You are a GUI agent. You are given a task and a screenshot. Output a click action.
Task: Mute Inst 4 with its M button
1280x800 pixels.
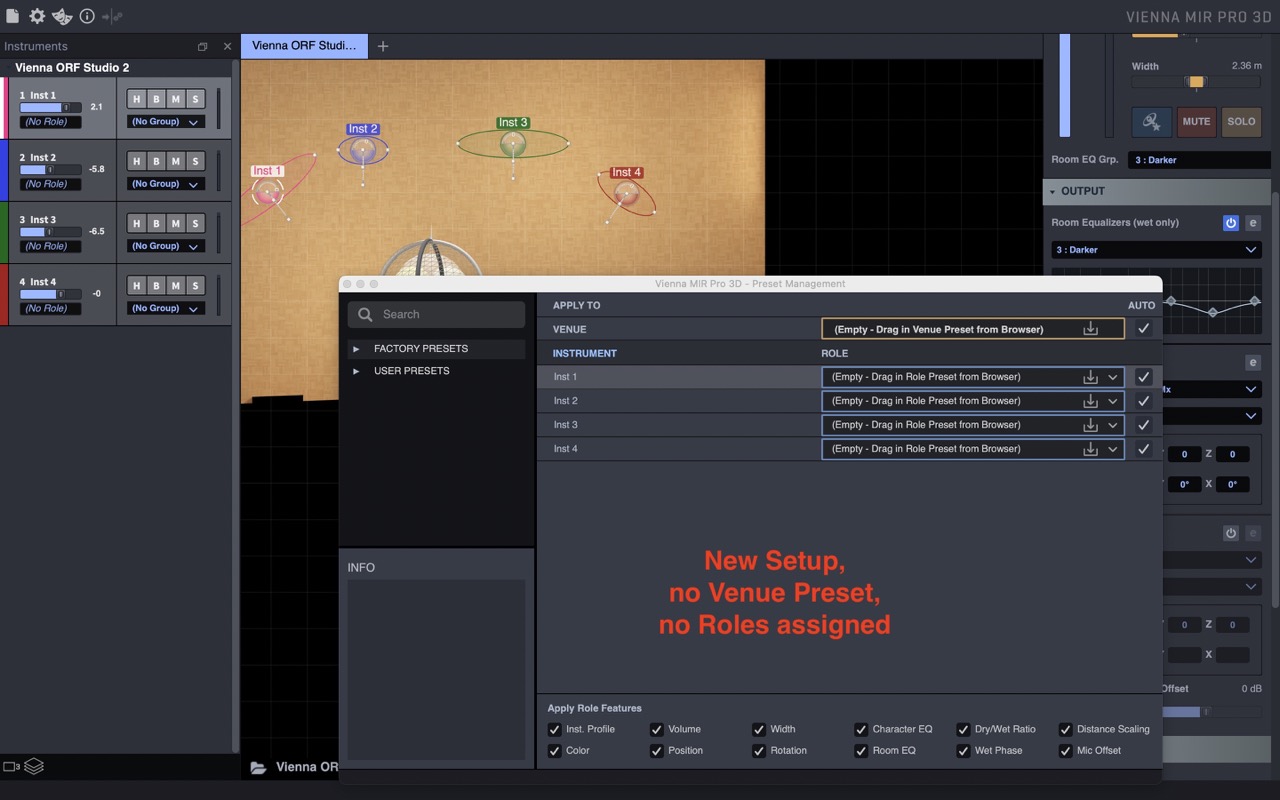[x=175, y=285]
